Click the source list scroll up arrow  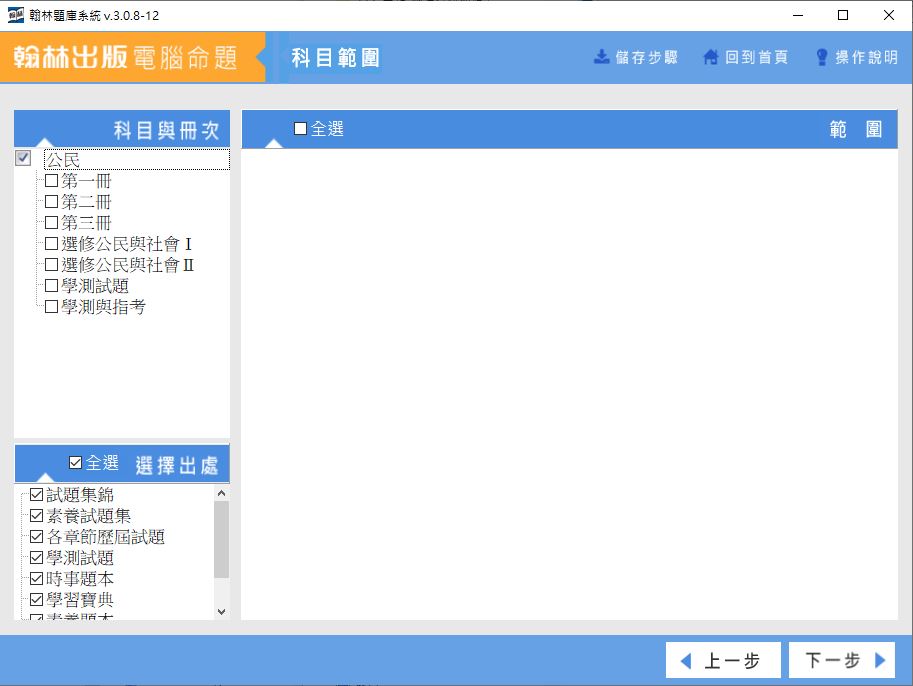[221, 493]
